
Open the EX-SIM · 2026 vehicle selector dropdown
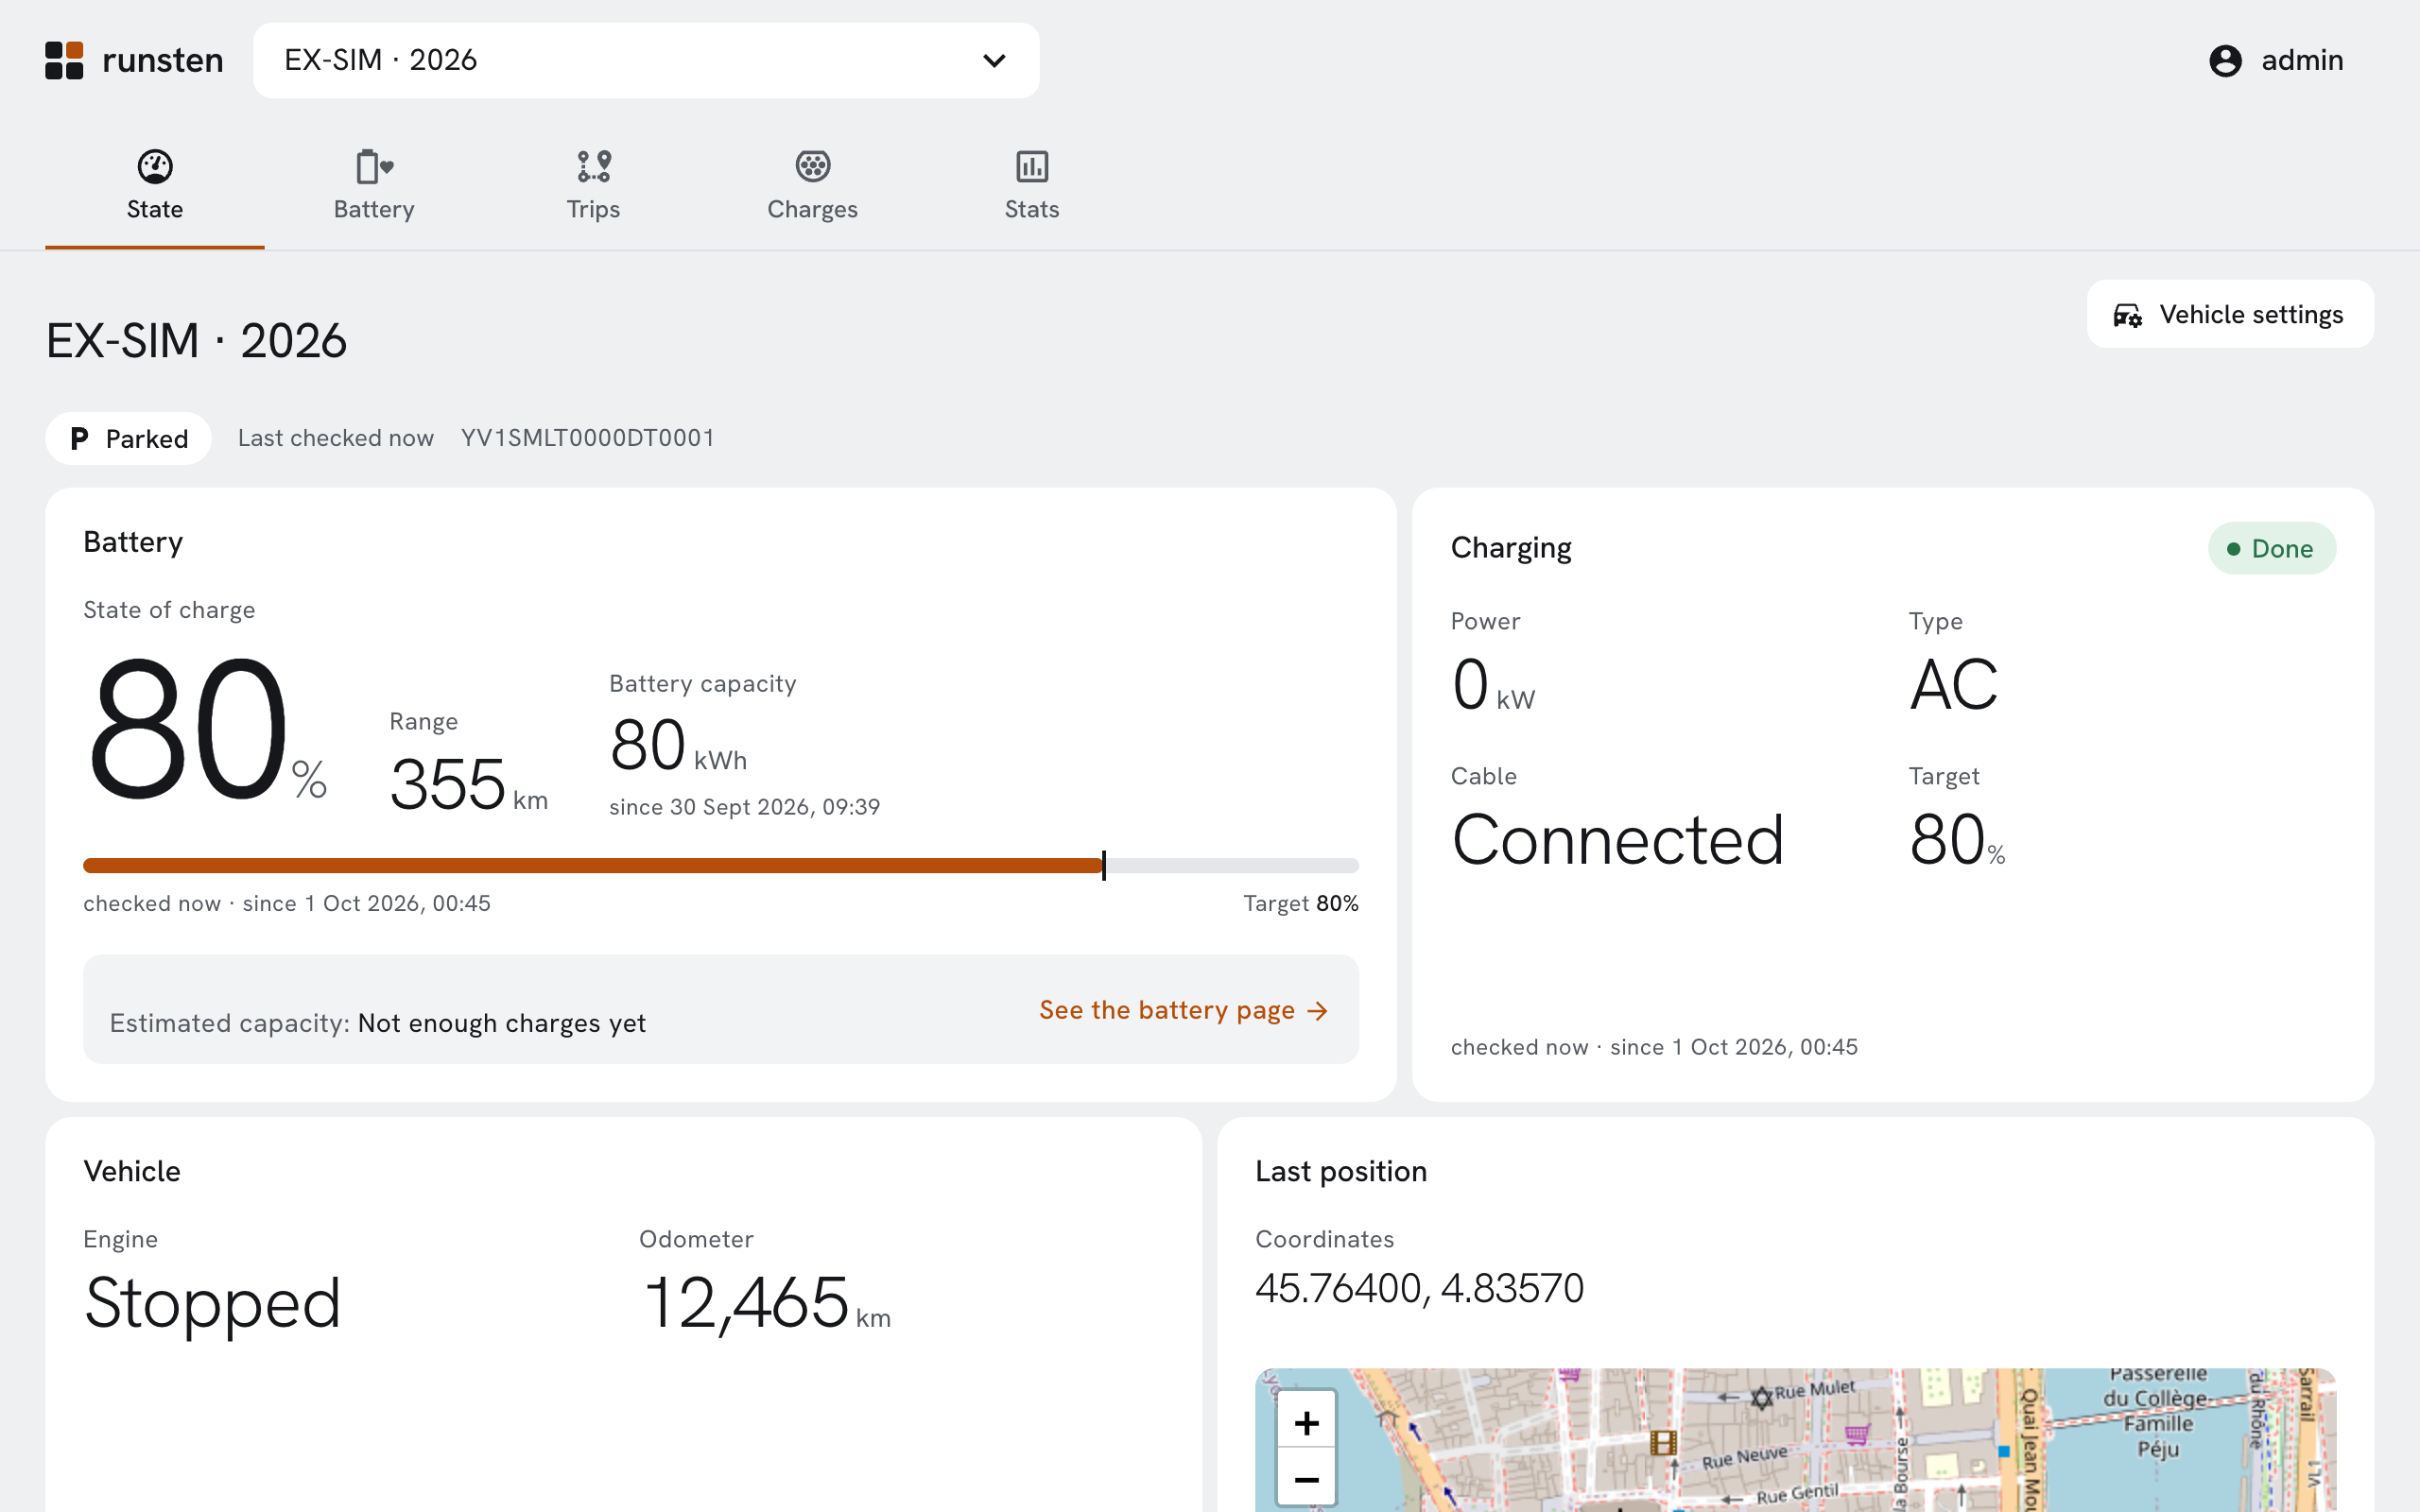(646, 60)
